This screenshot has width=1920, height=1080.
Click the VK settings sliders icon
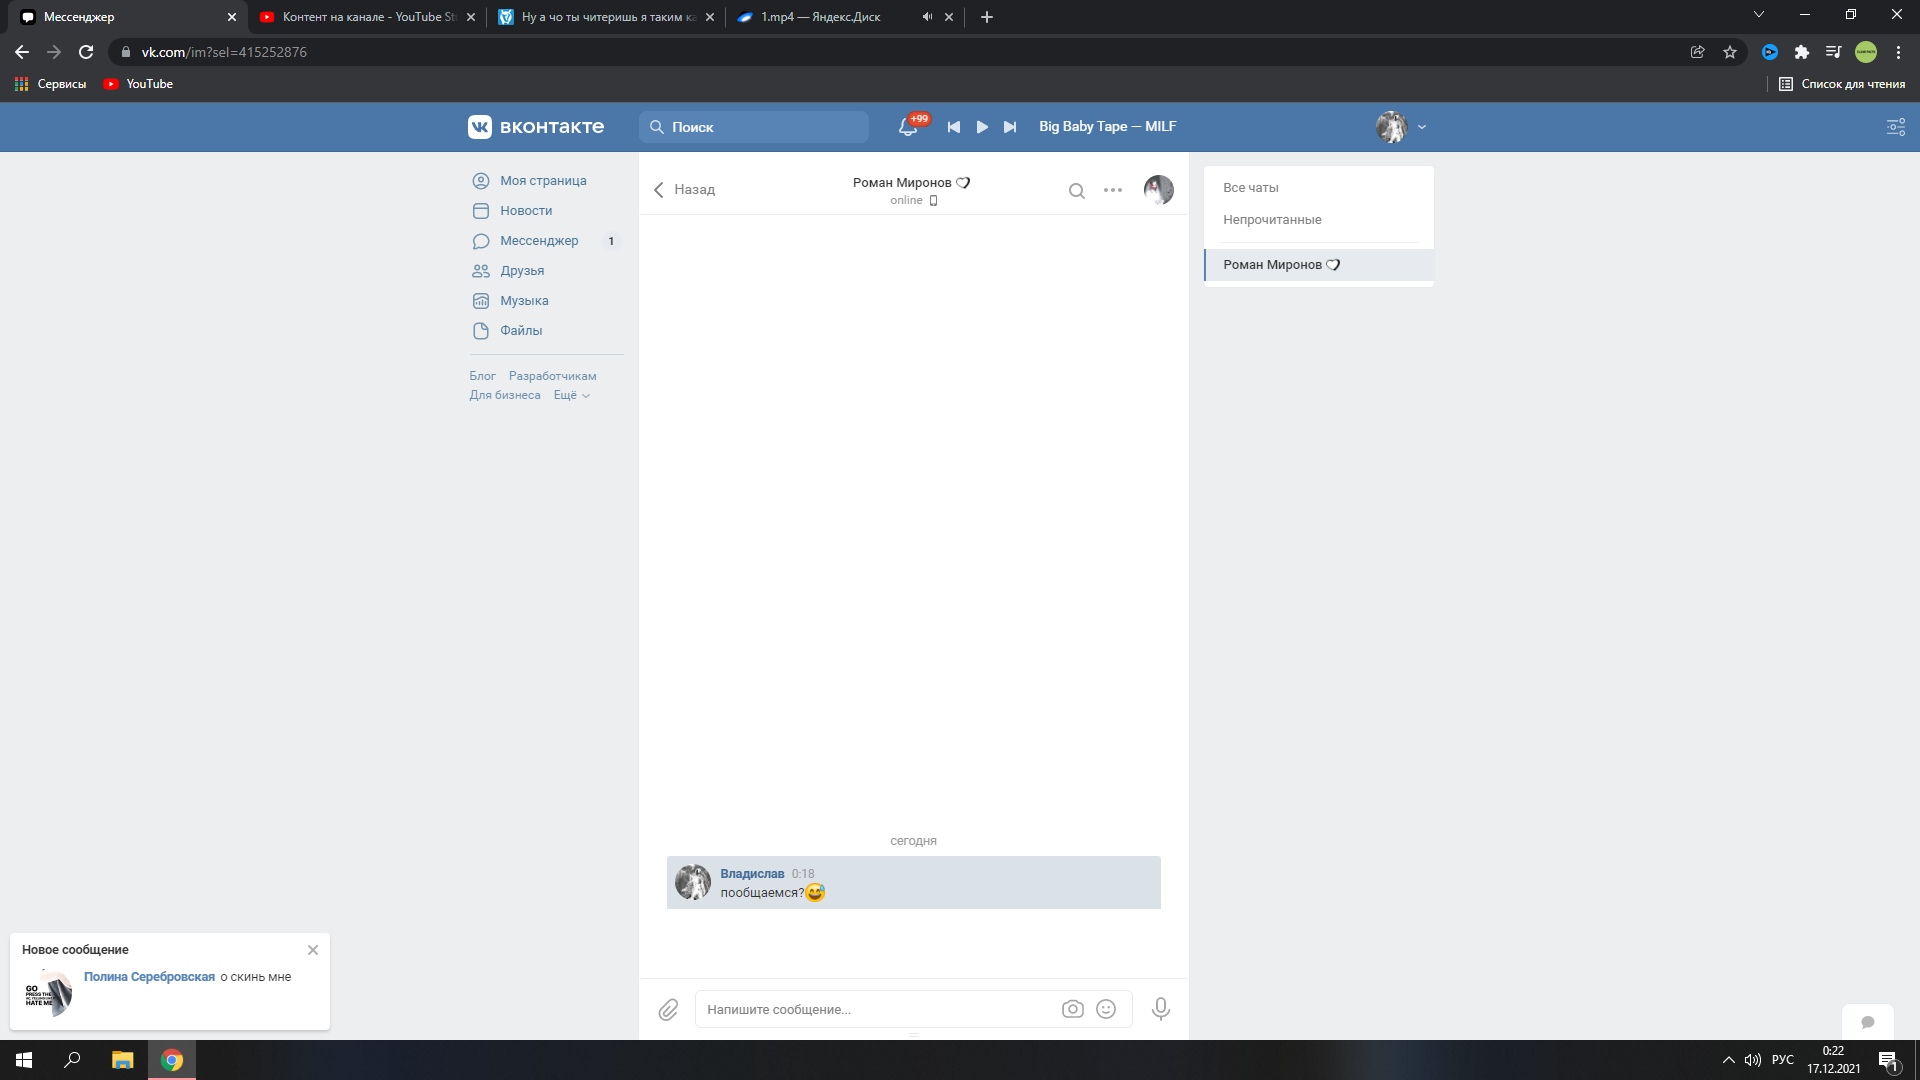coord(1895,127)
